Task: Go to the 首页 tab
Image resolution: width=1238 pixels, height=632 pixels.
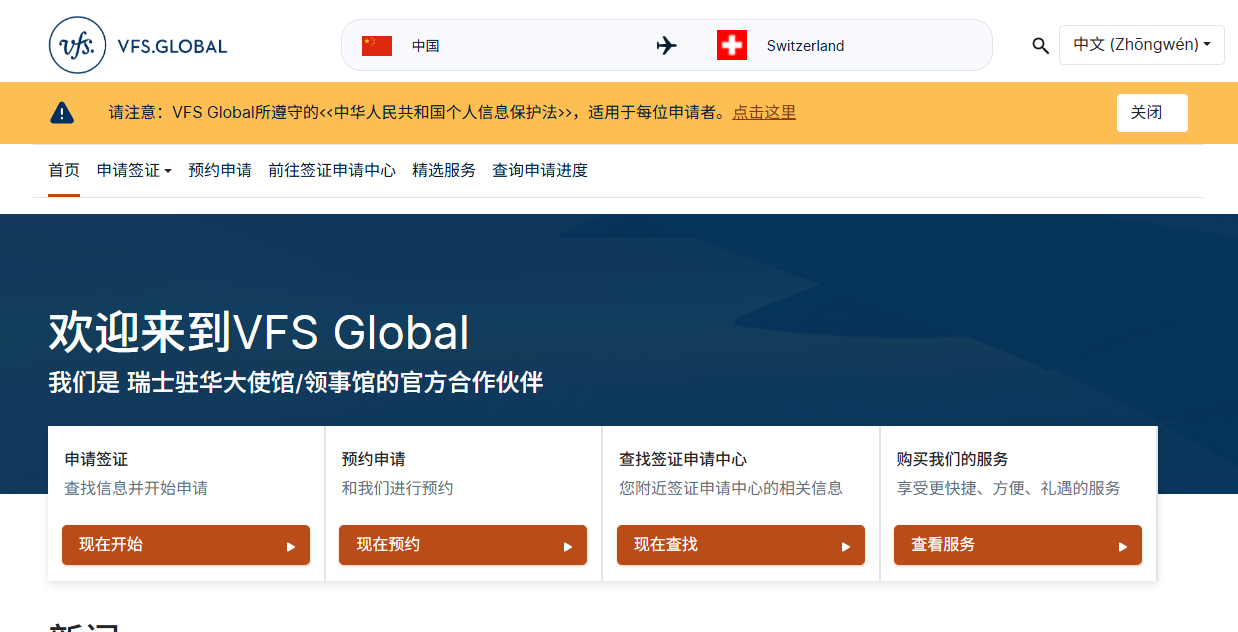Action: (64, 170)
